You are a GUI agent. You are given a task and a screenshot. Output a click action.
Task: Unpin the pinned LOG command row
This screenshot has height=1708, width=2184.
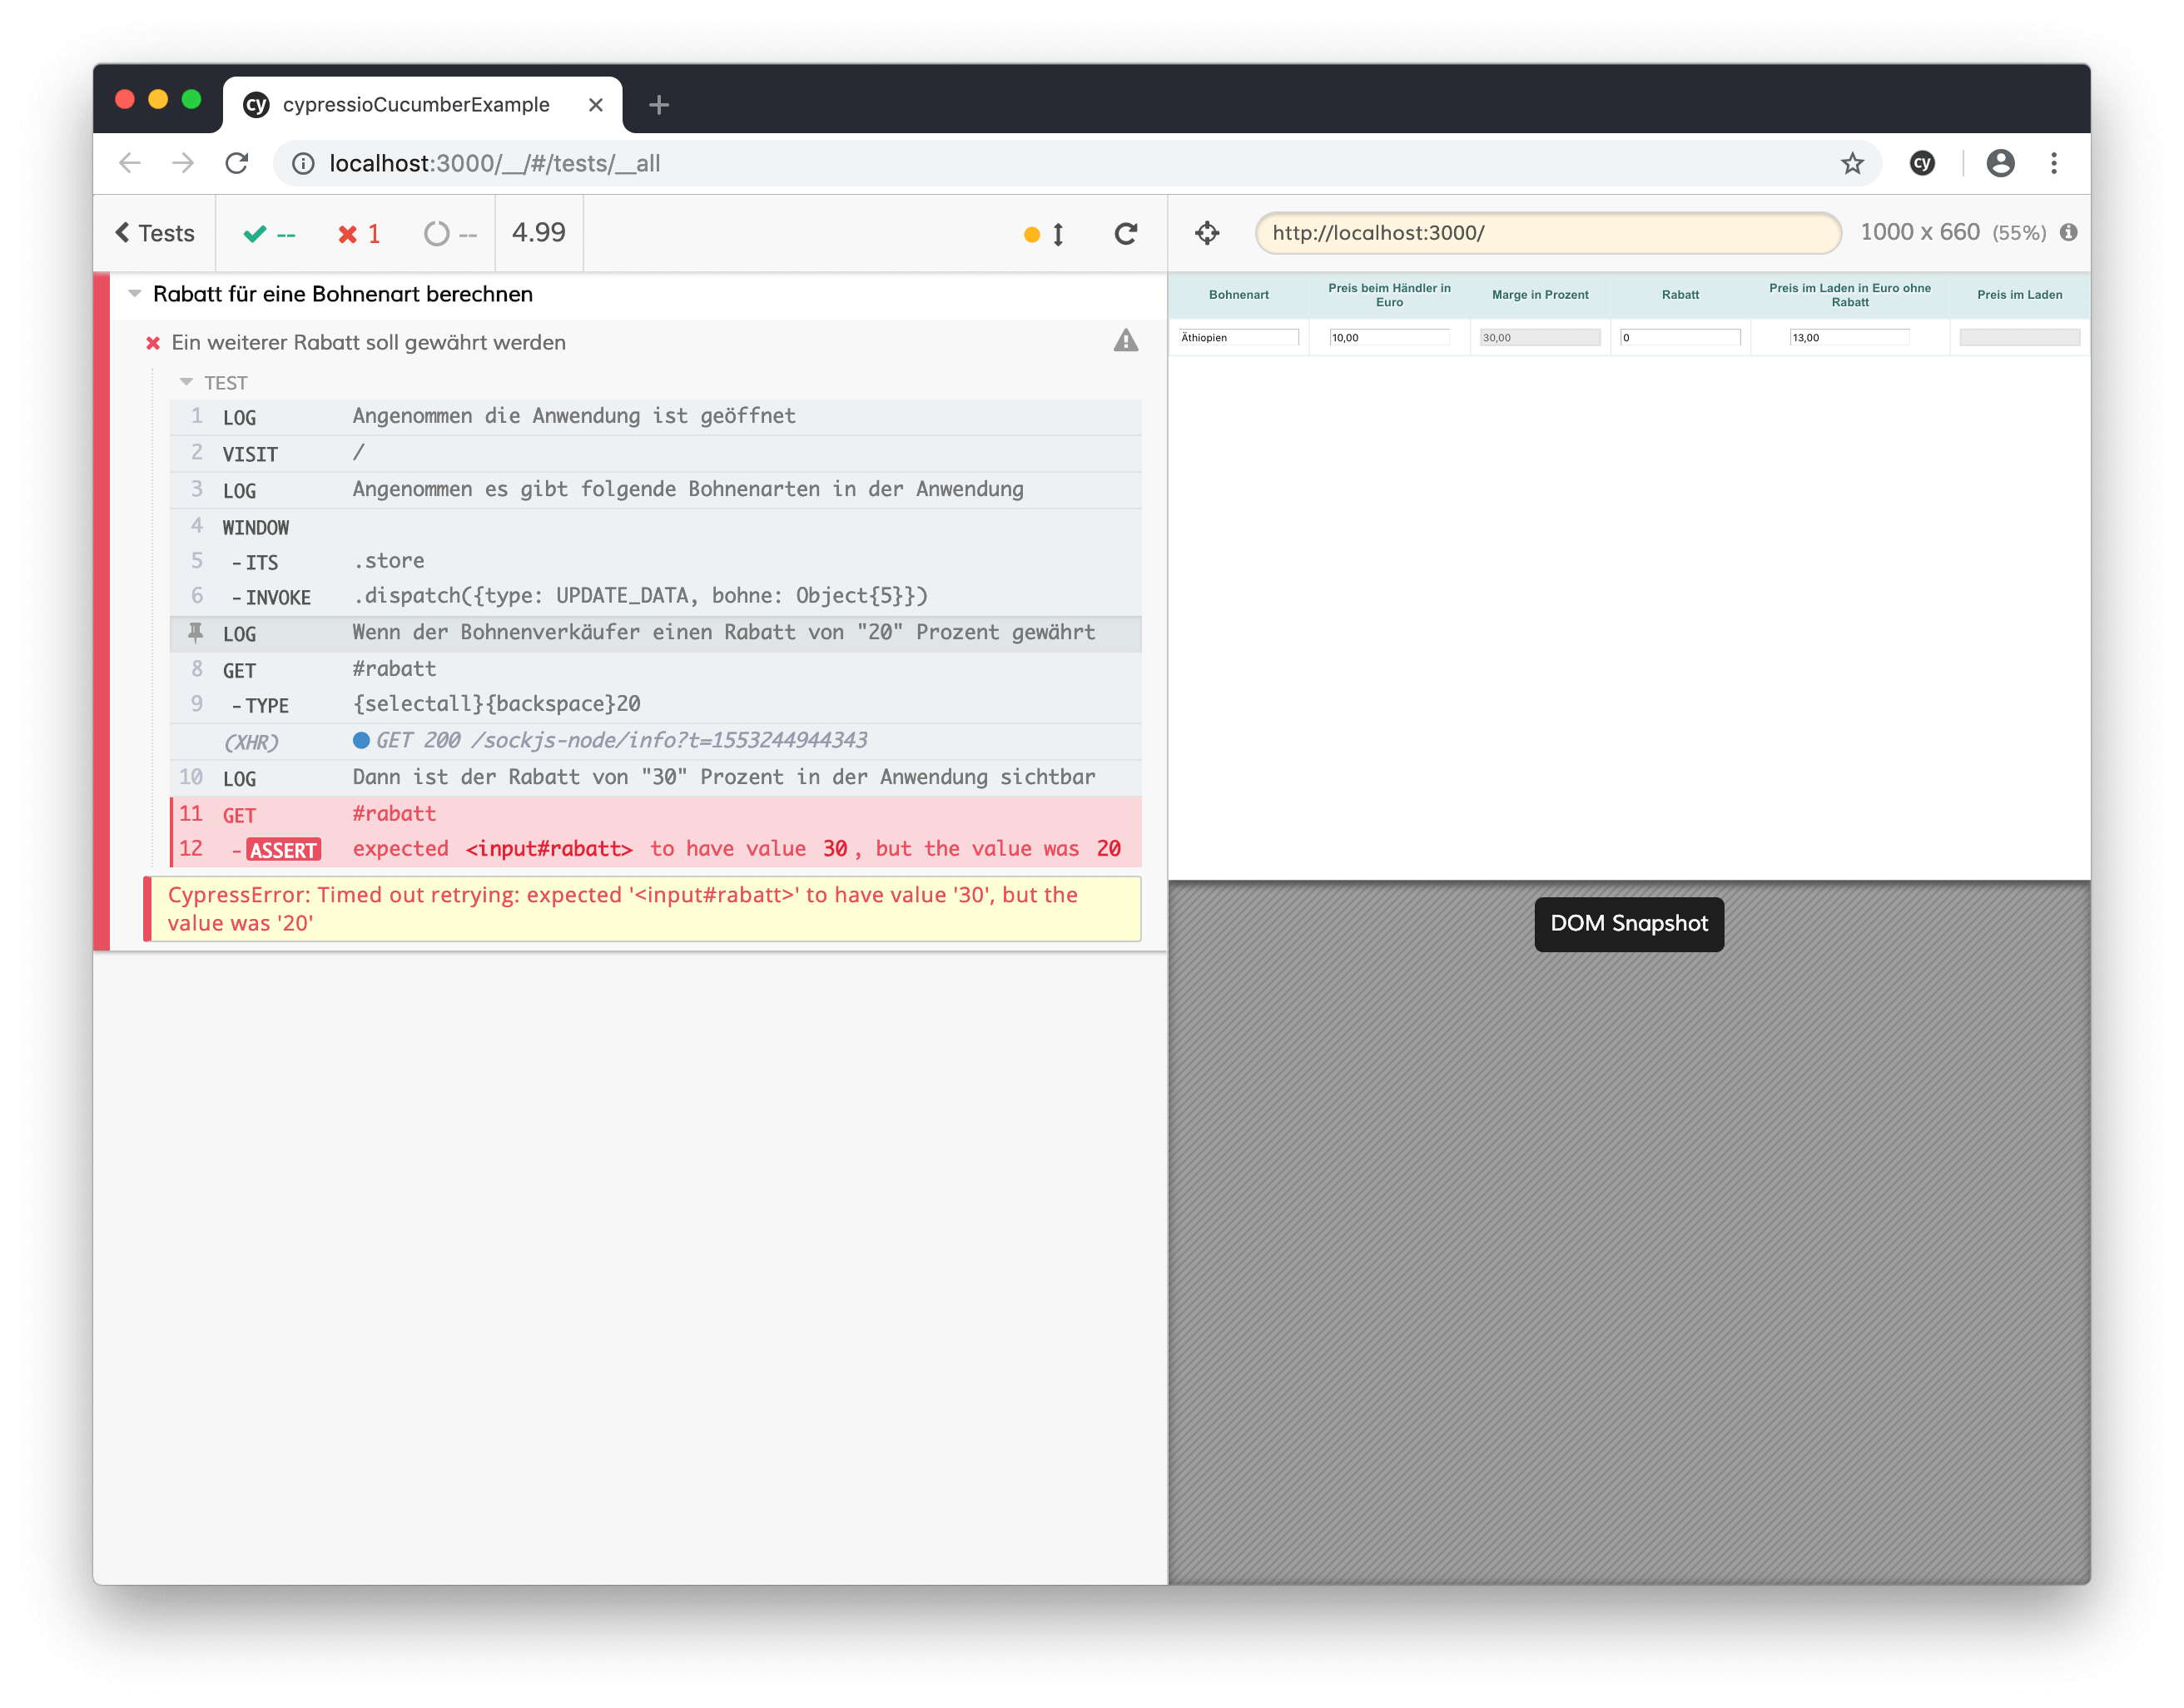655,633
